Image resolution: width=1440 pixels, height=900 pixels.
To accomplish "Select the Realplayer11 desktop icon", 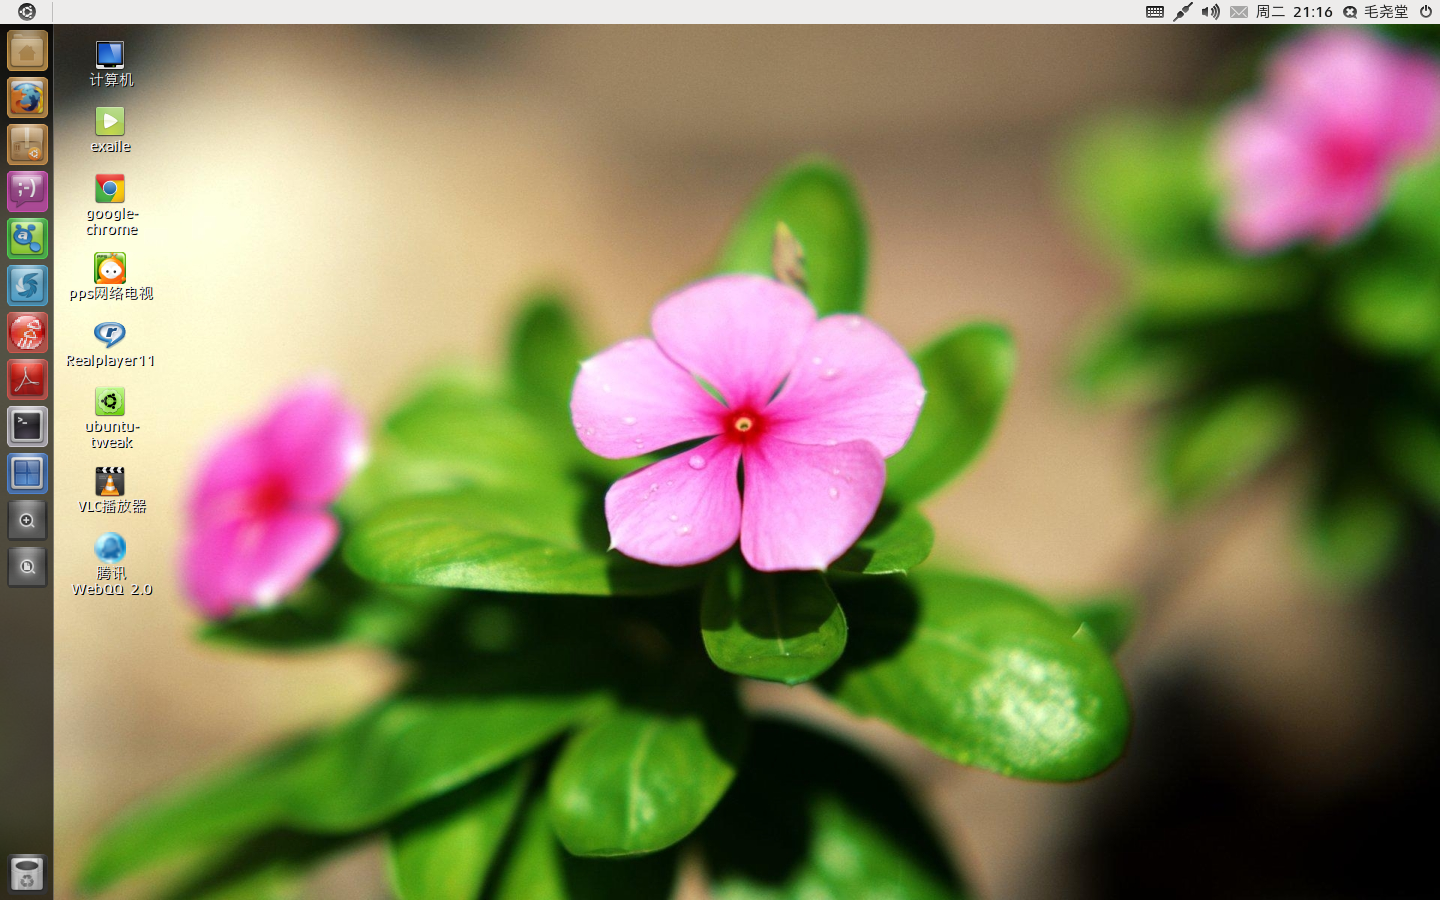I will pos(110,344).
